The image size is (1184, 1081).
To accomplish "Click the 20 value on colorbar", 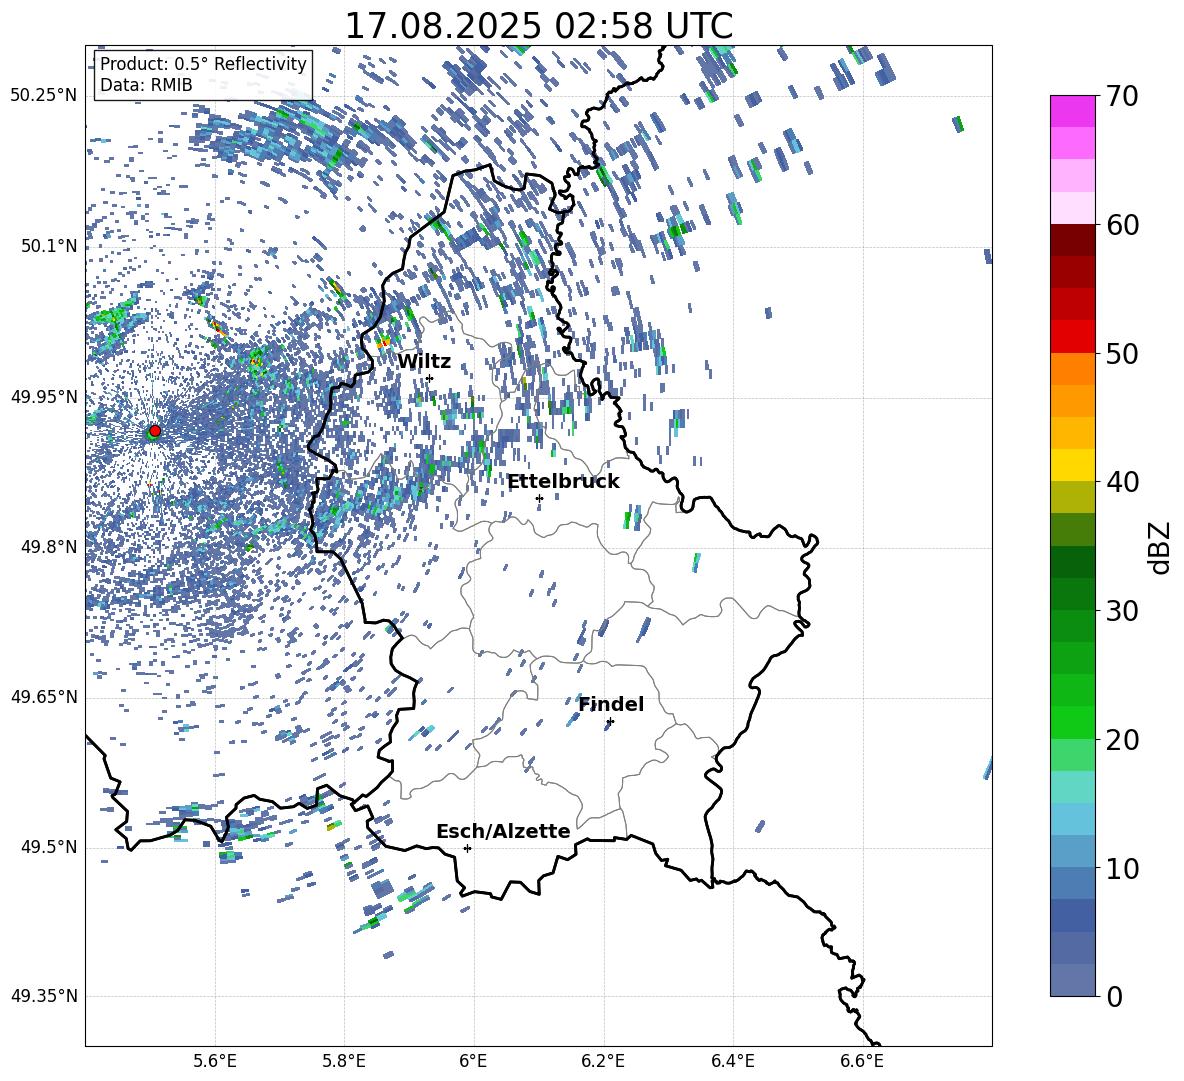I will point(1122,740).
